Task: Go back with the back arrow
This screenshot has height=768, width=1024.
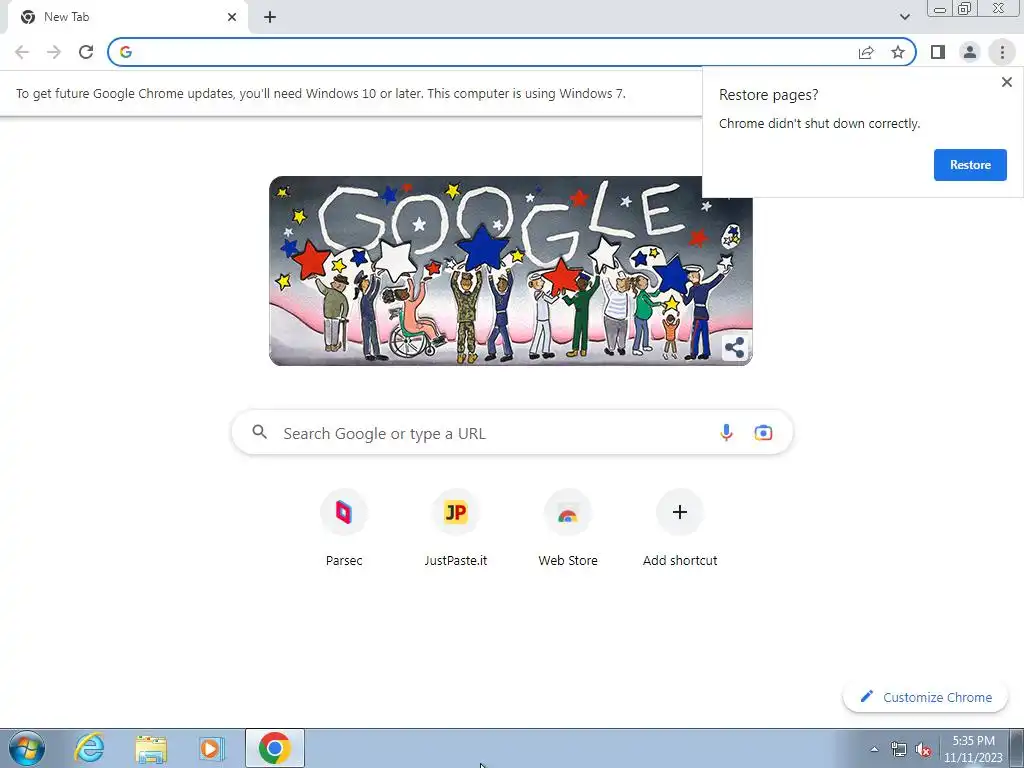Action: click(22, 52)
